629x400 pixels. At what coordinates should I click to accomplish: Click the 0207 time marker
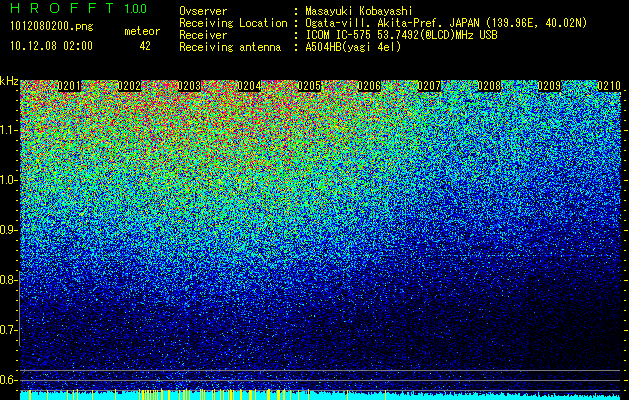click(429, 86)
